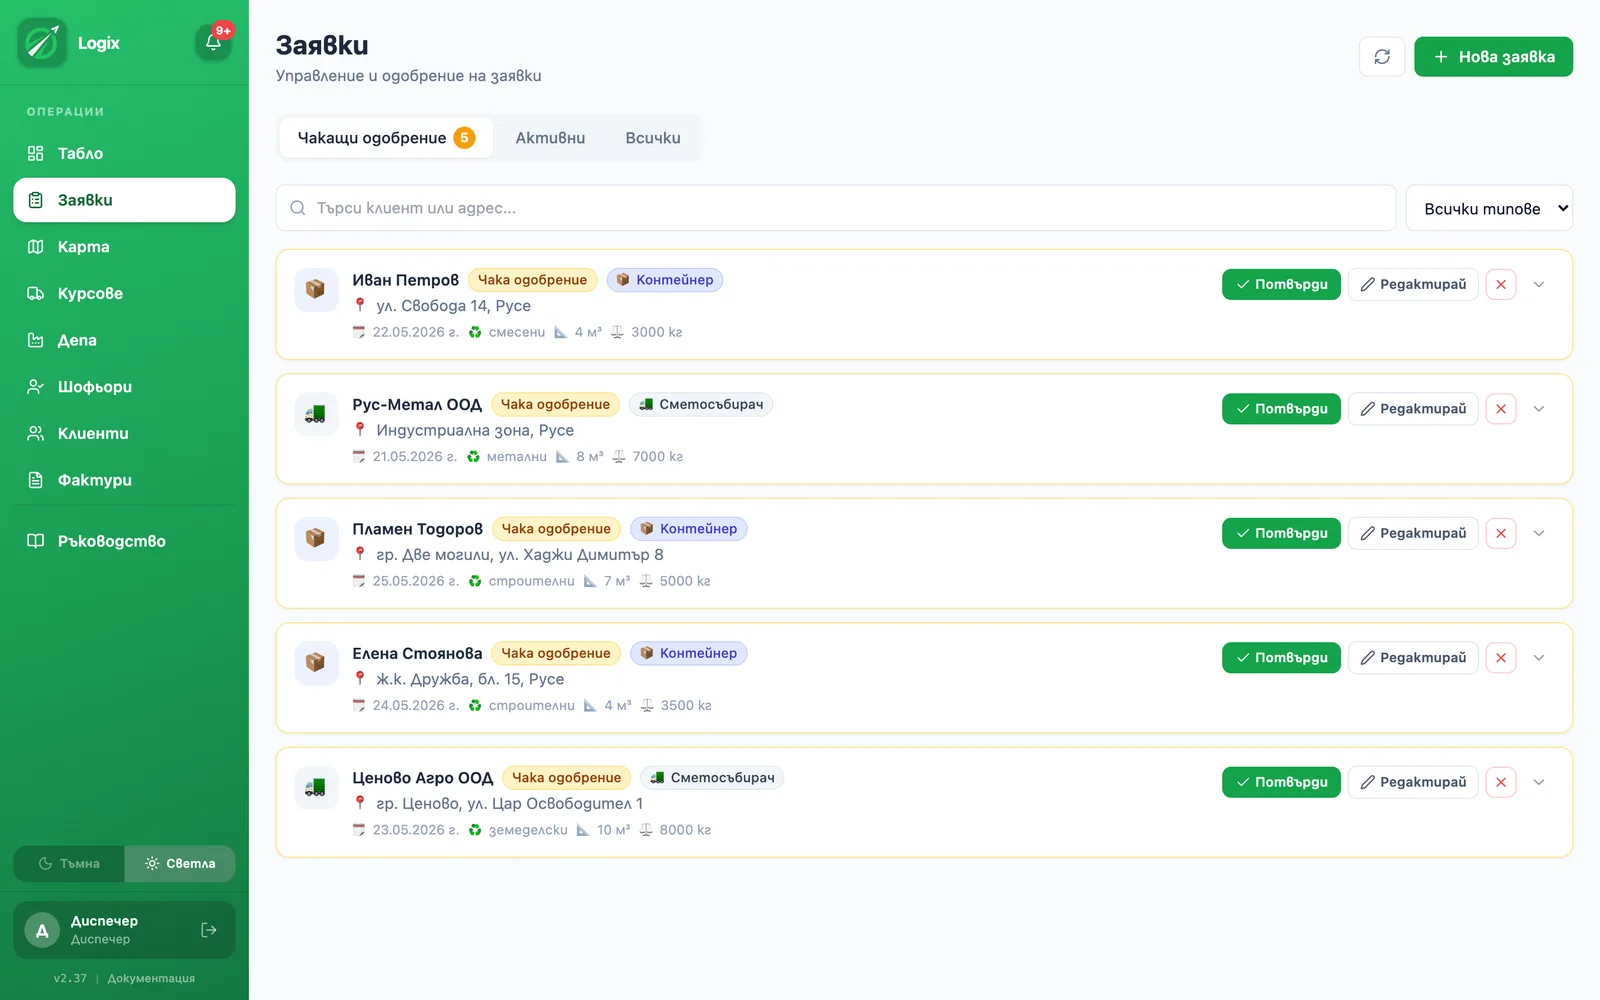Reject Рус-Метал ООД request with X
The image size is (1600, 1000).
(x=1501, y=409)
